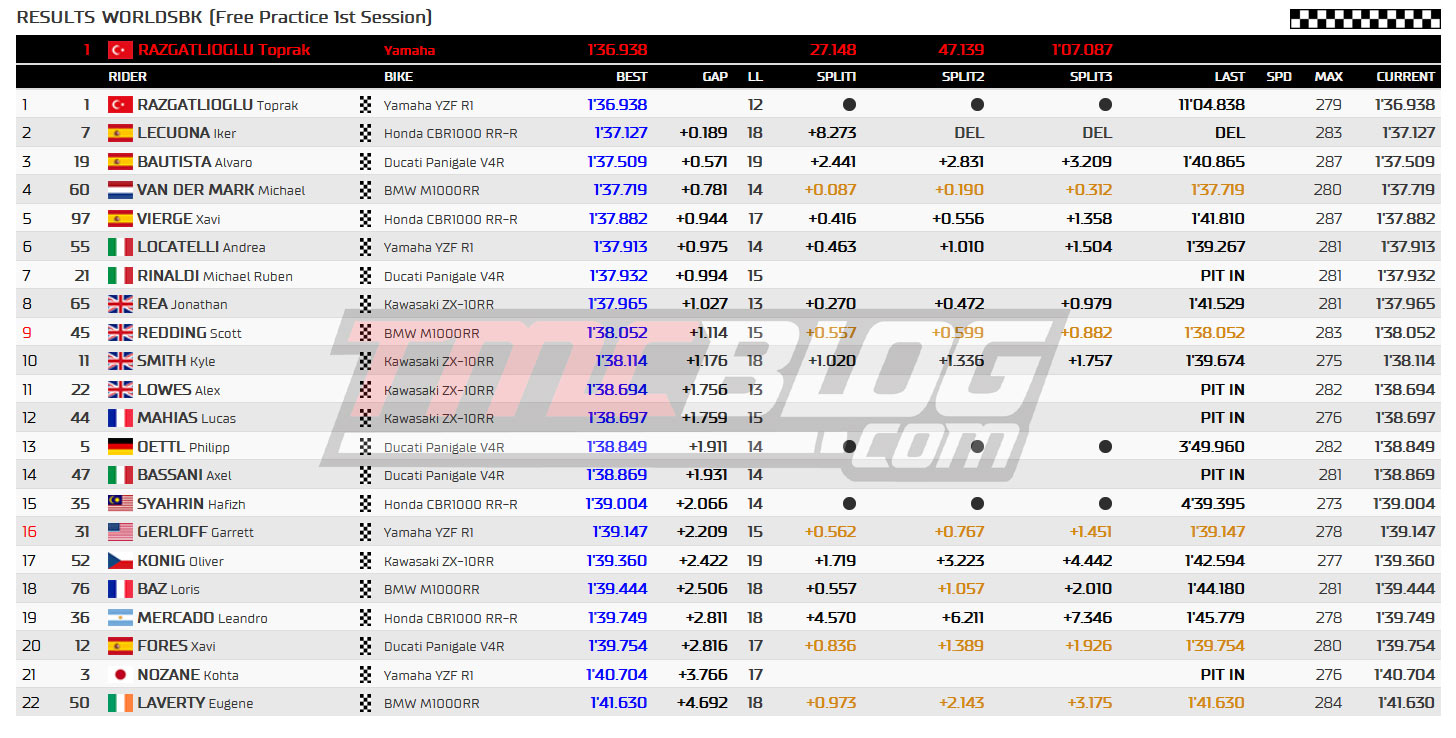Click the Irish flag beside Laverty Eugene
This screenshot has height=738, width=1456.
click(120, 703)
